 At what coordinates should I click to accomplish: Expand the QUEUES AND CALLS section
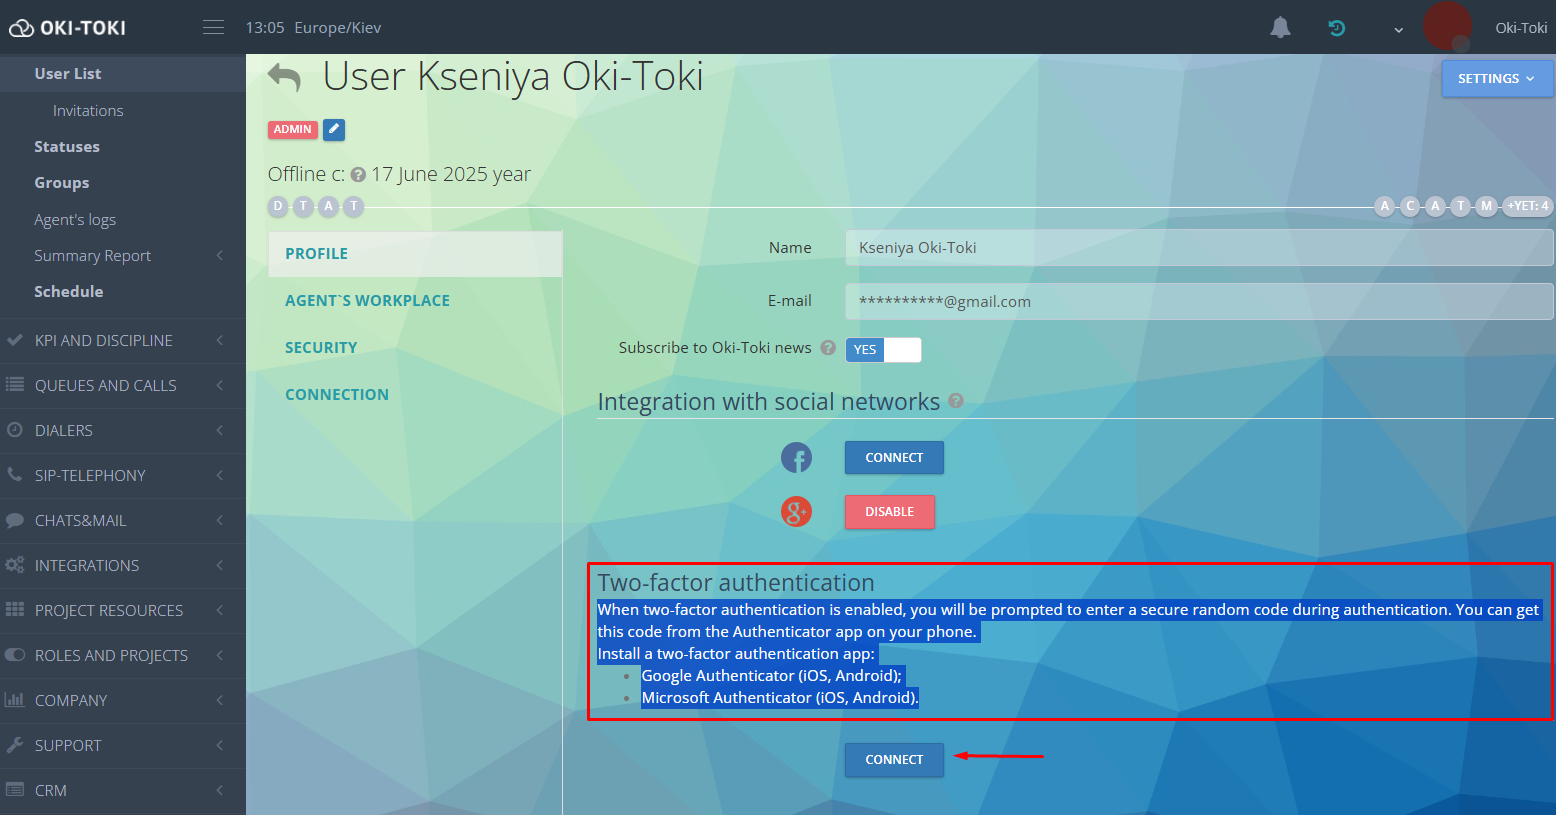(220, 385)
